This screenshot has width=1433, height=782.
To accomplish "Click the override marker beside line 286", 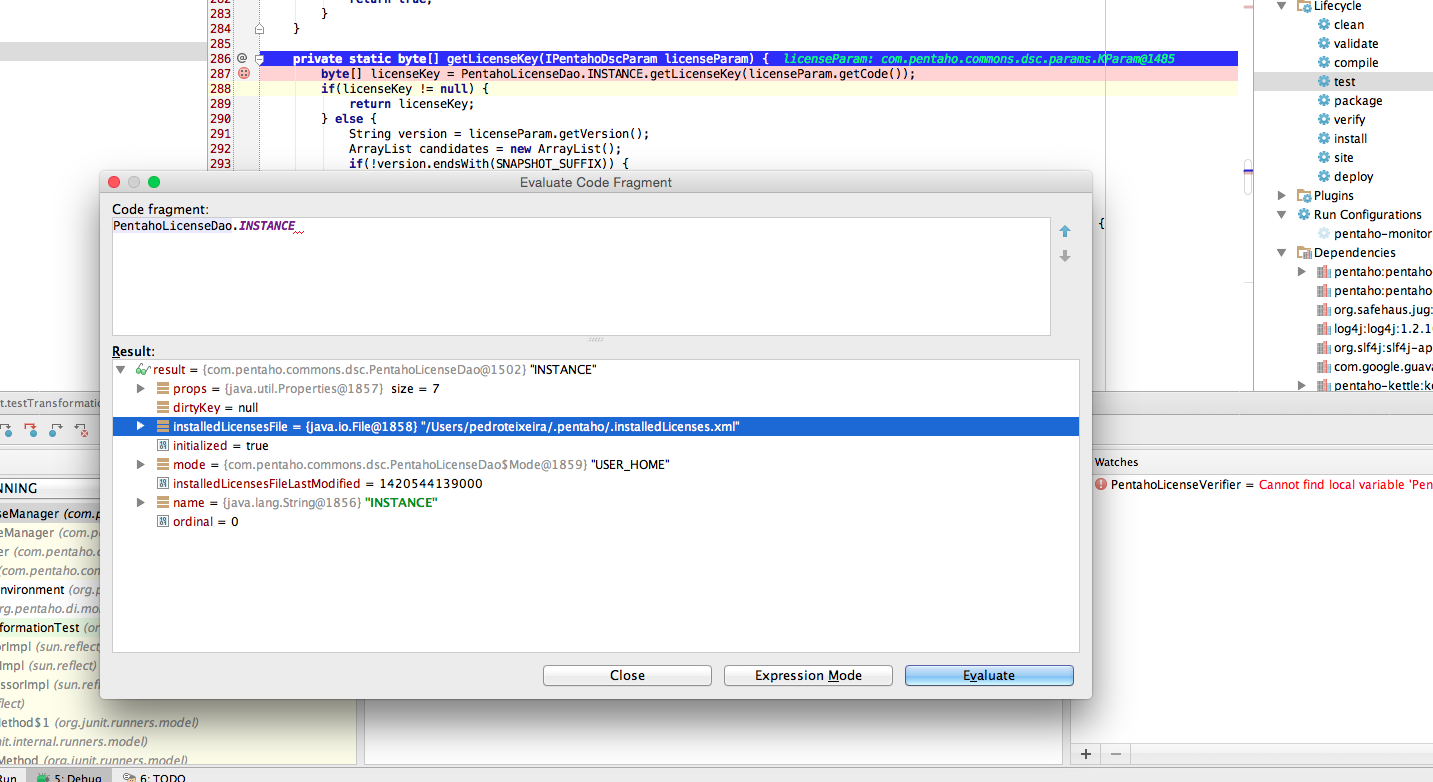I will (242, 59).
